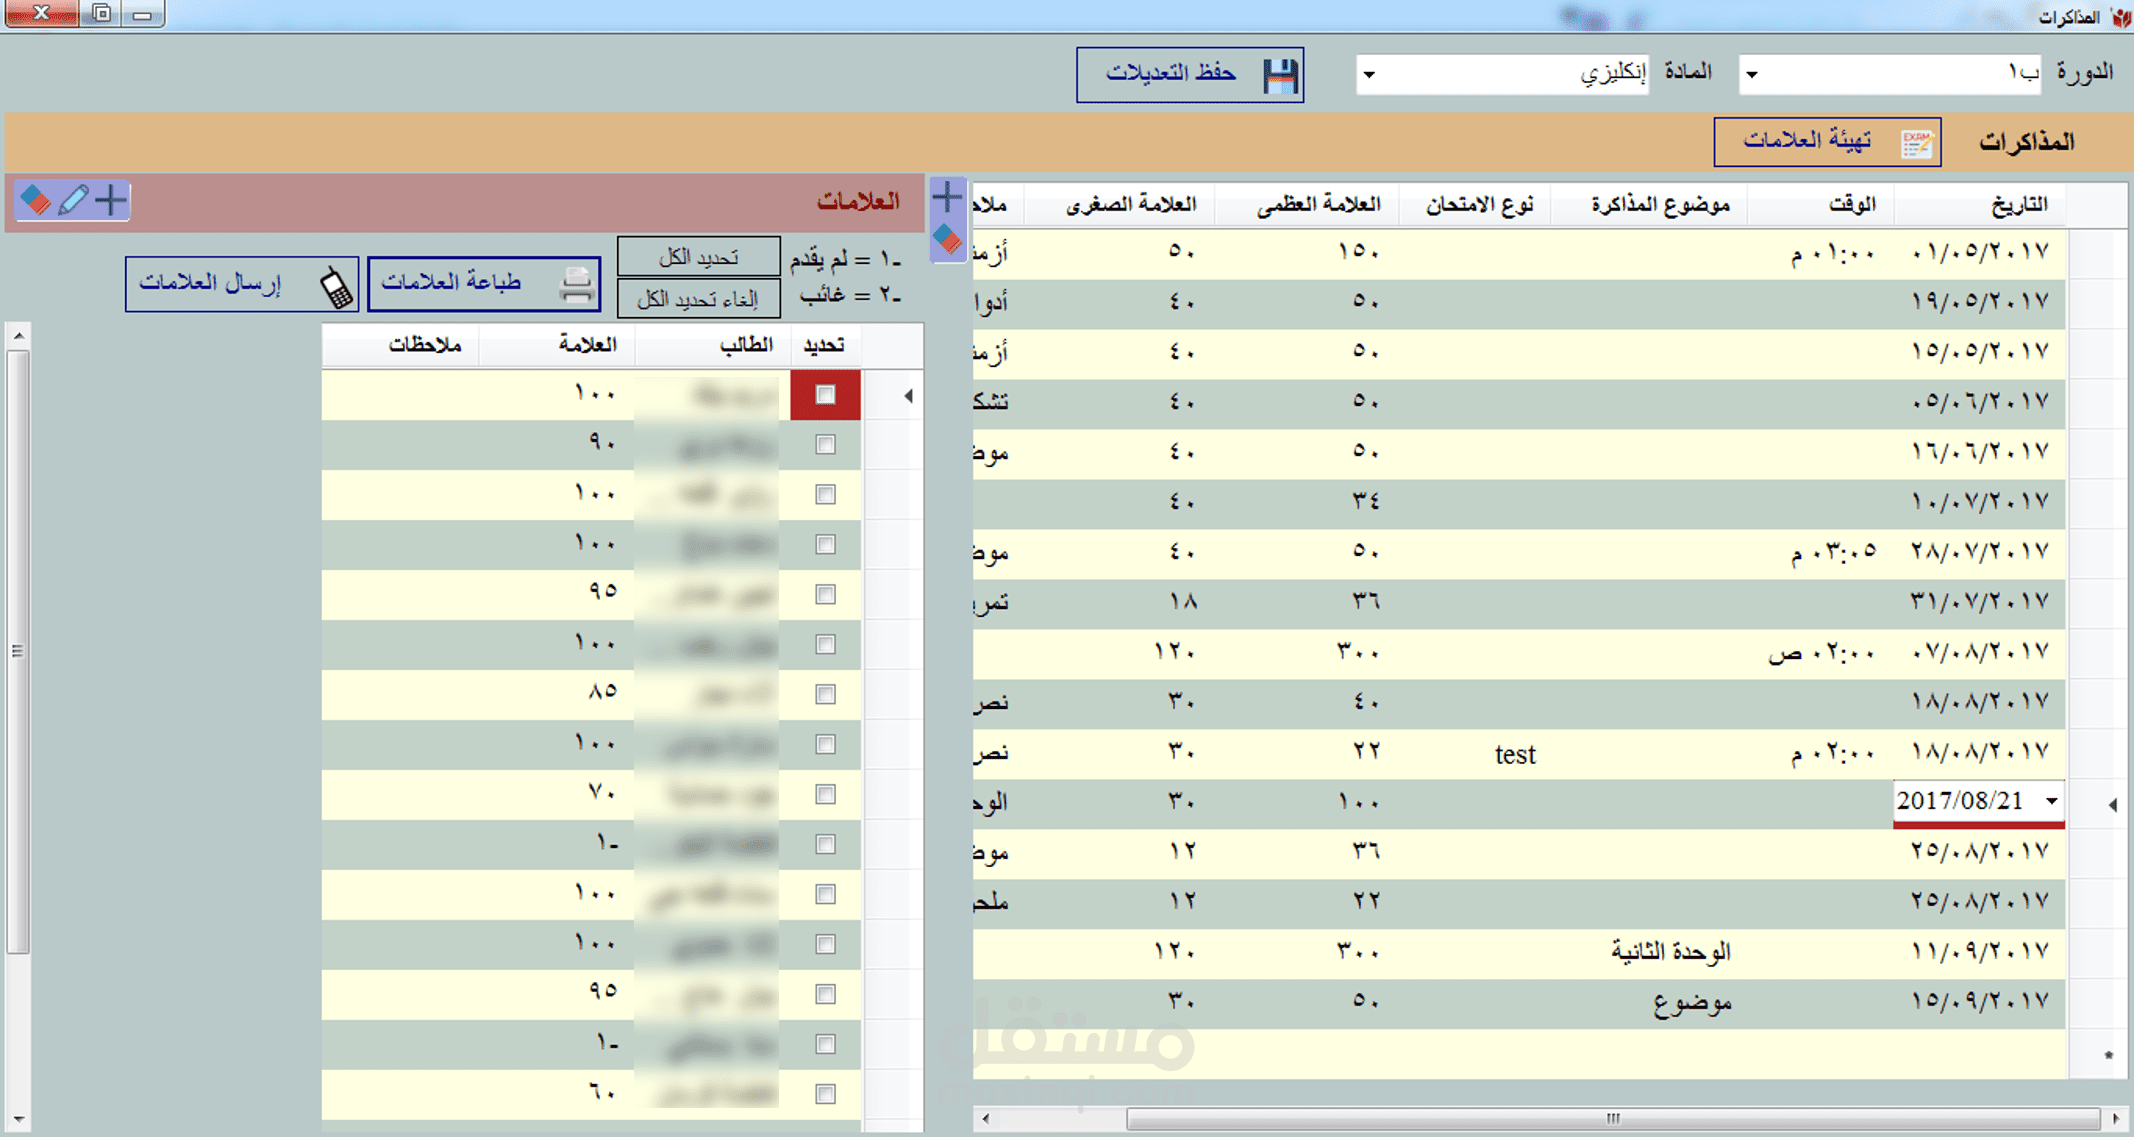This screenshot has height=1137, width=2134.
Task: Check the box for student with mark ٦٠
Action: click(x=825, y=1094)
